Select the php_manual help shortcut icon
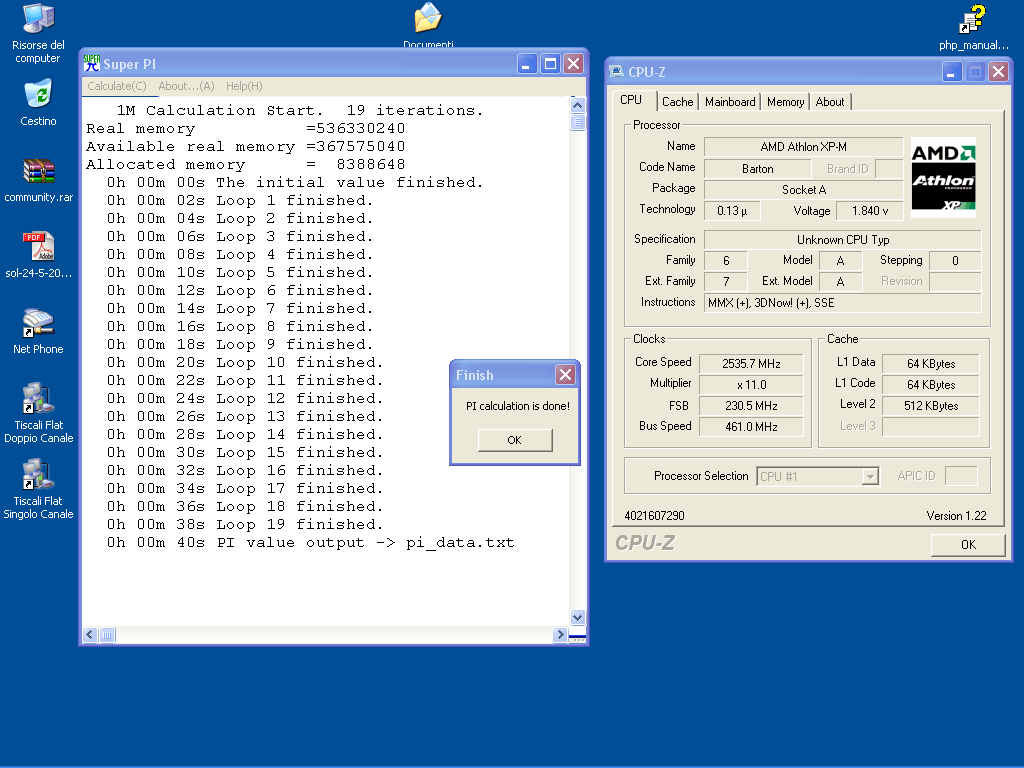1024x768 pixels. pos(974,27)
